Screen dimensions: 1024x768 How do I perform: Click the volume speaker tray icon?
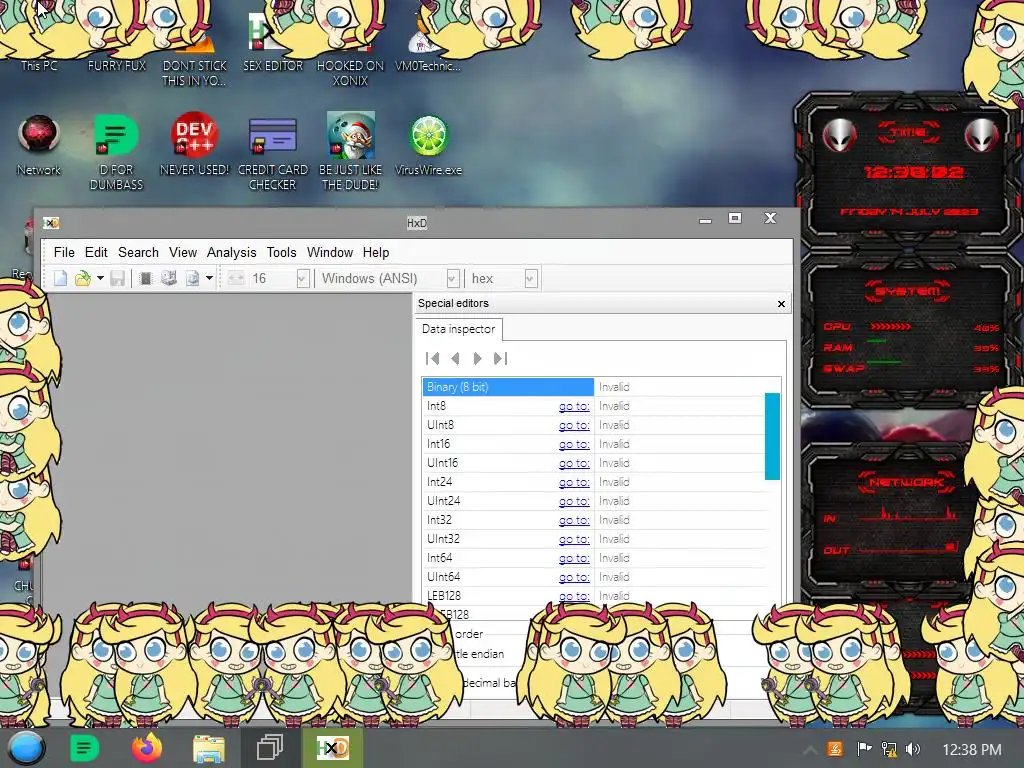(913, 749)
